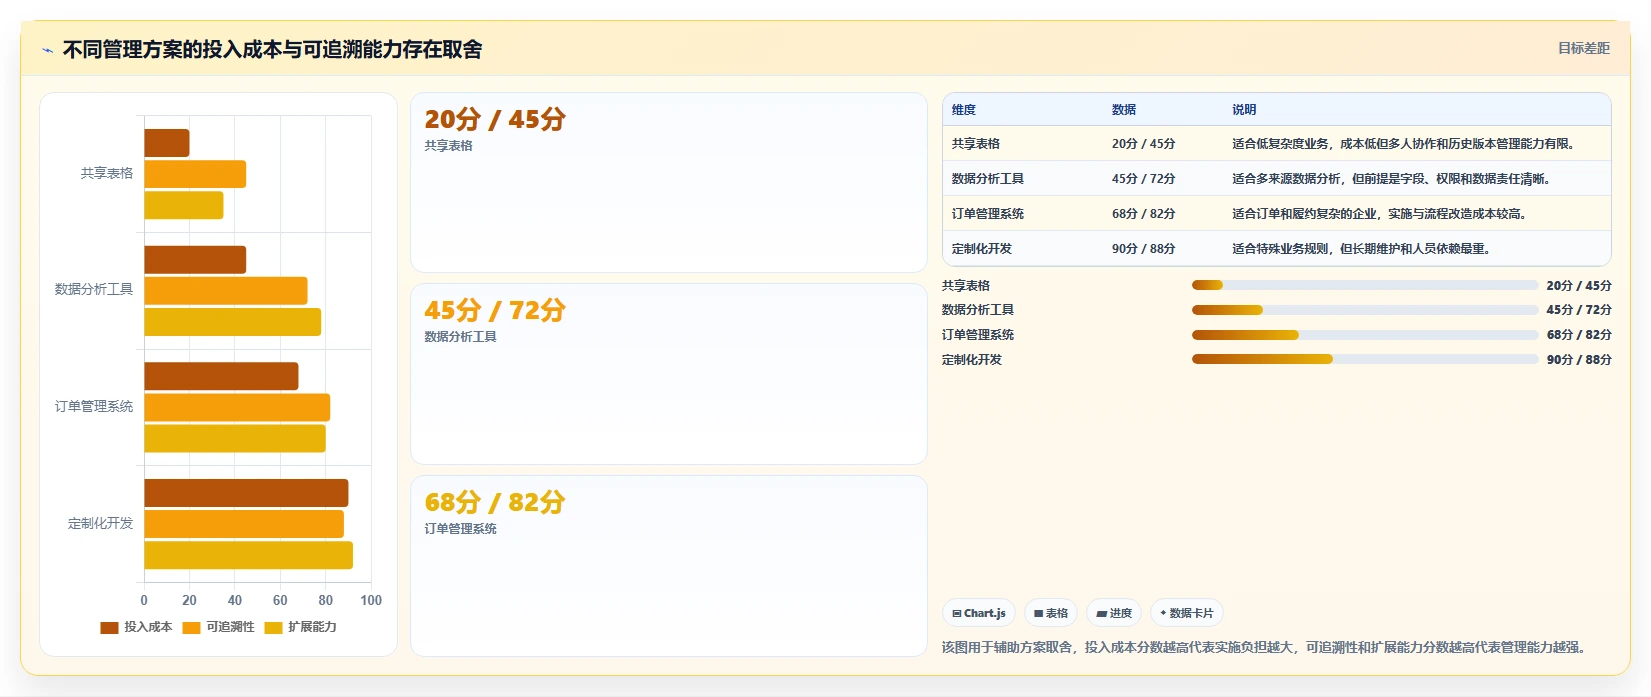Toggle the 可追溯性 legend swatch
The height and width of the screenshot is (697, 1651).
pyautogui.click(x=192, y=627)
